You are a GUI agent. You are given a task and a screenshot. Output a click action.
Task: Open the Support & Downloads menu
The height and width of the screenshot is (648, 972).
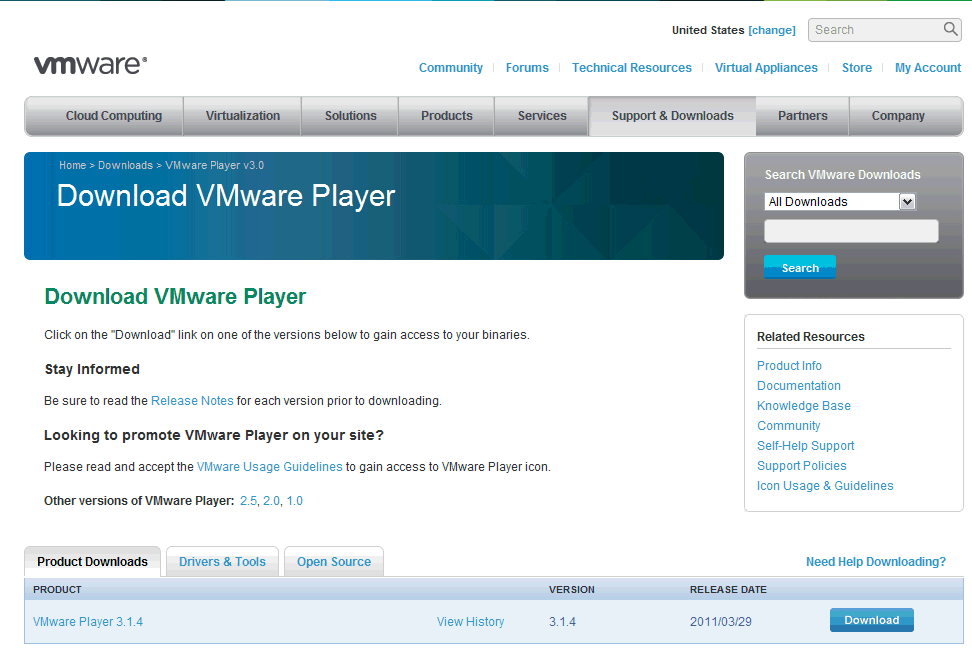[x=672, y=116]
